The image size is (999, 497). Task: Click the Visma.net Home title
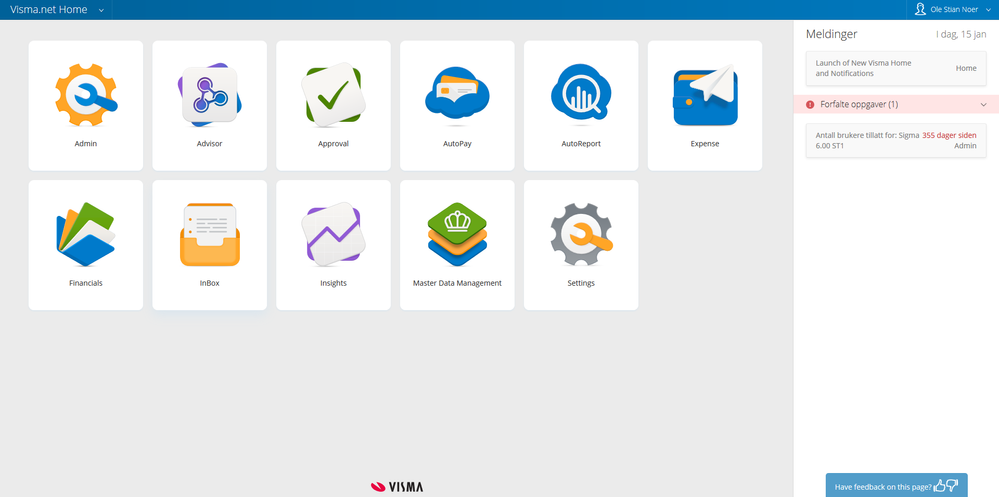48,10
